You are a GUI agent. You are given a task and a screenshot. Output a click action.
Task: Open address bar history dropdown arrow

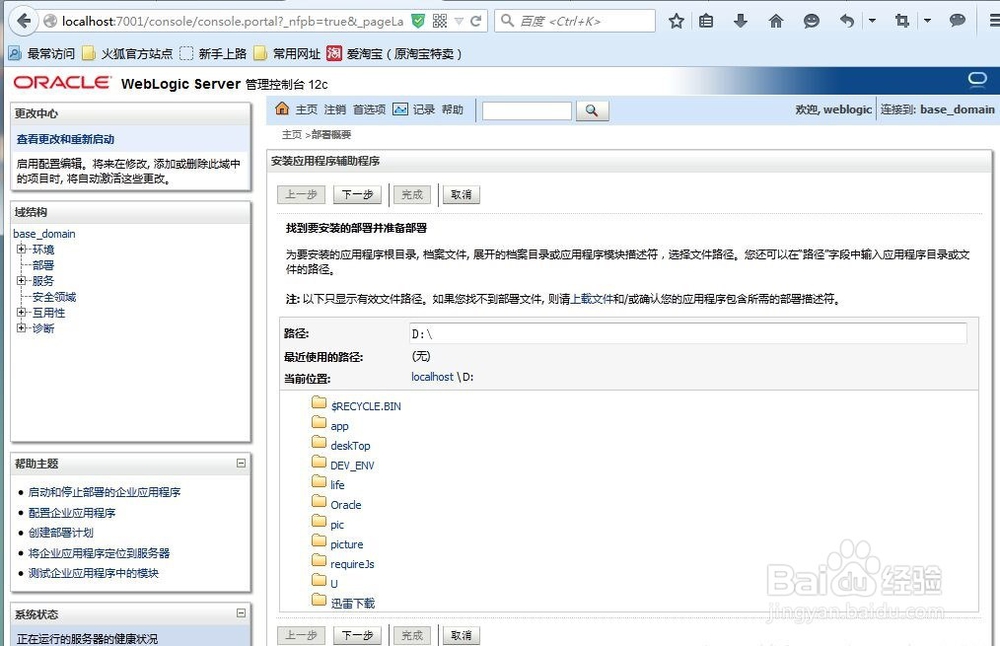(x=459, y=22)
